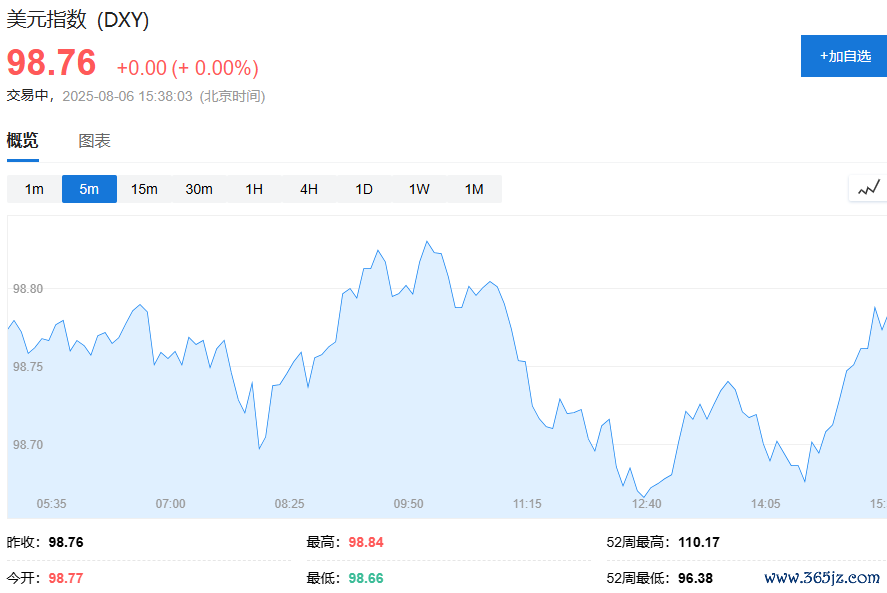Click the chart peak near 09:50
This screenshot has height=593, width=887.
click(427, 242)
